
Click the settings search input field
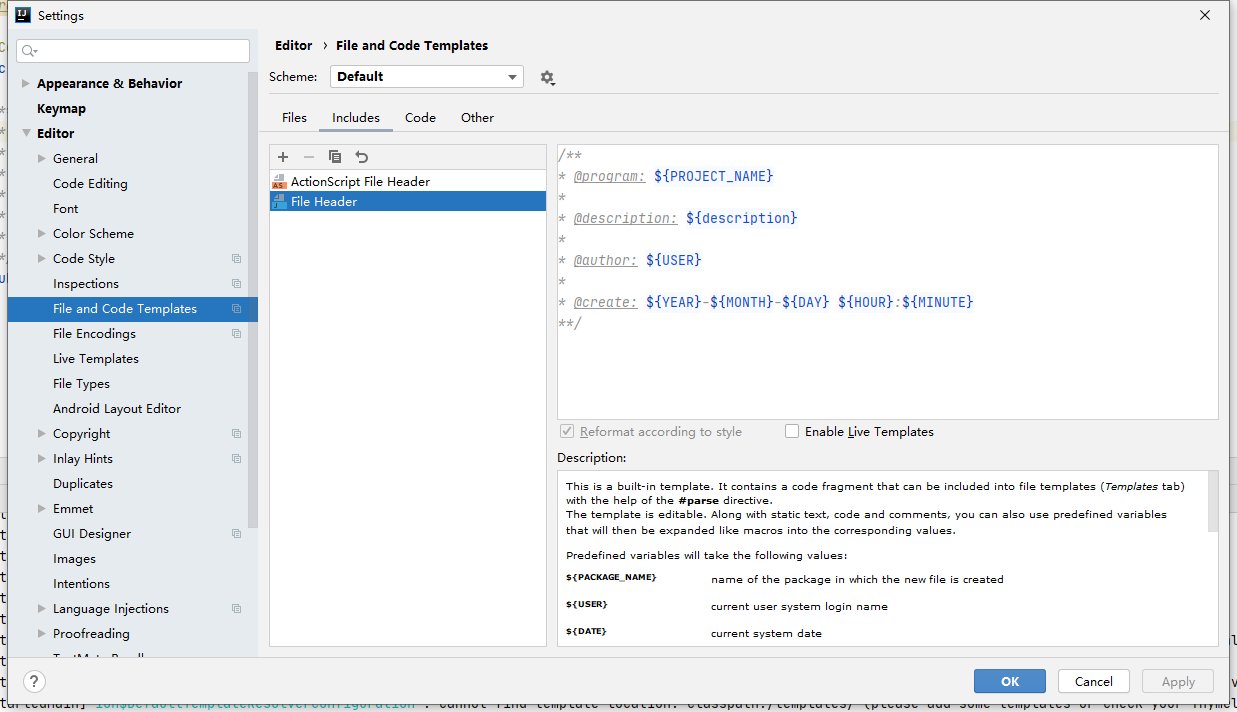tap(133, 51)
